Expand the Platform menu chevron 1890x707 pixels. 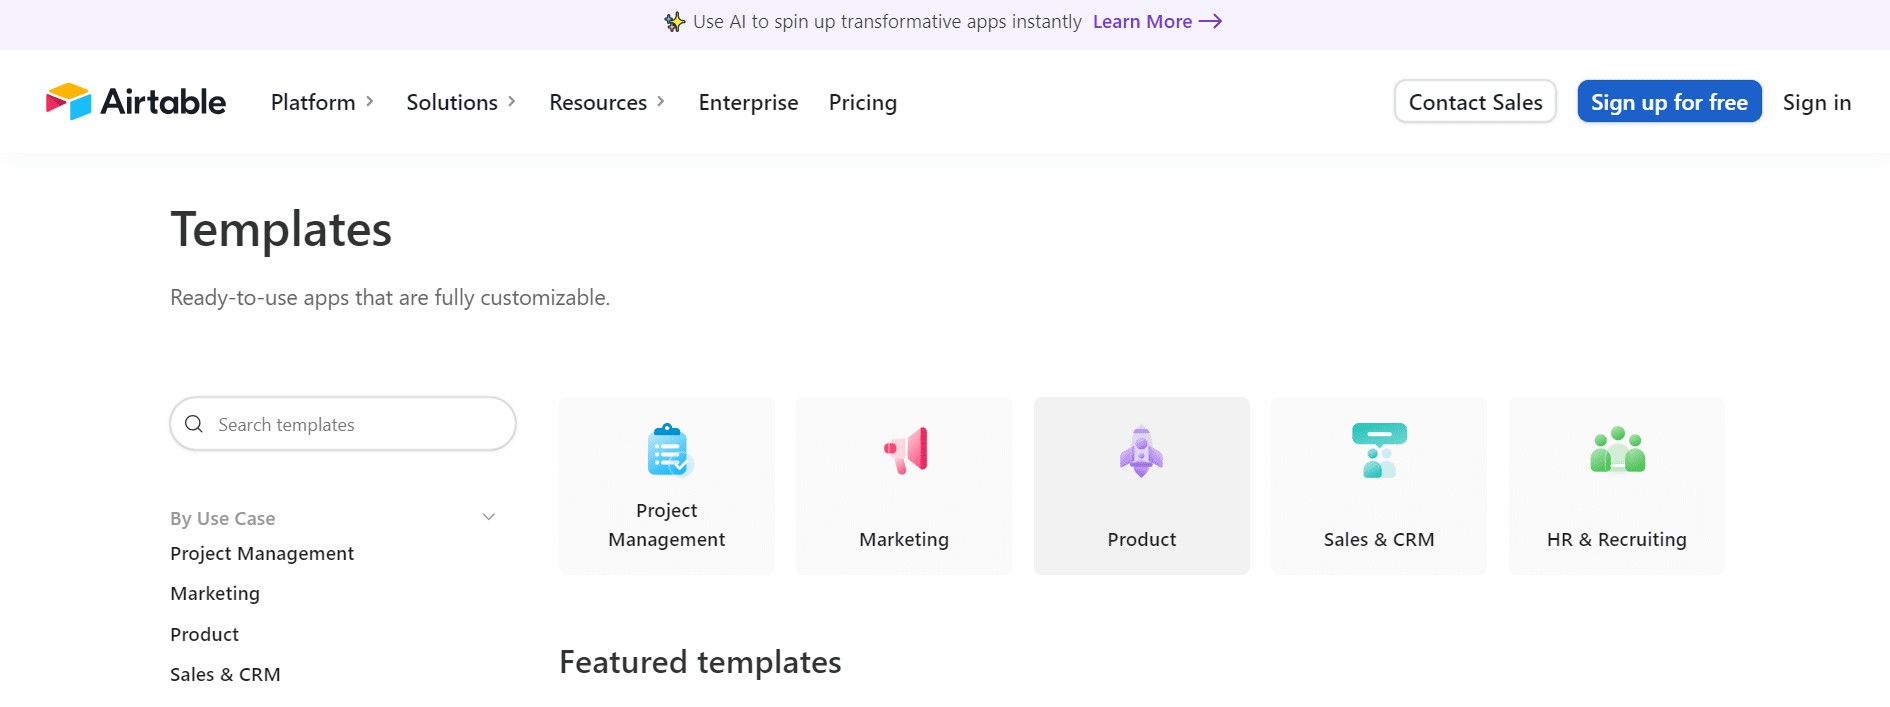click(x=370, y=102)
